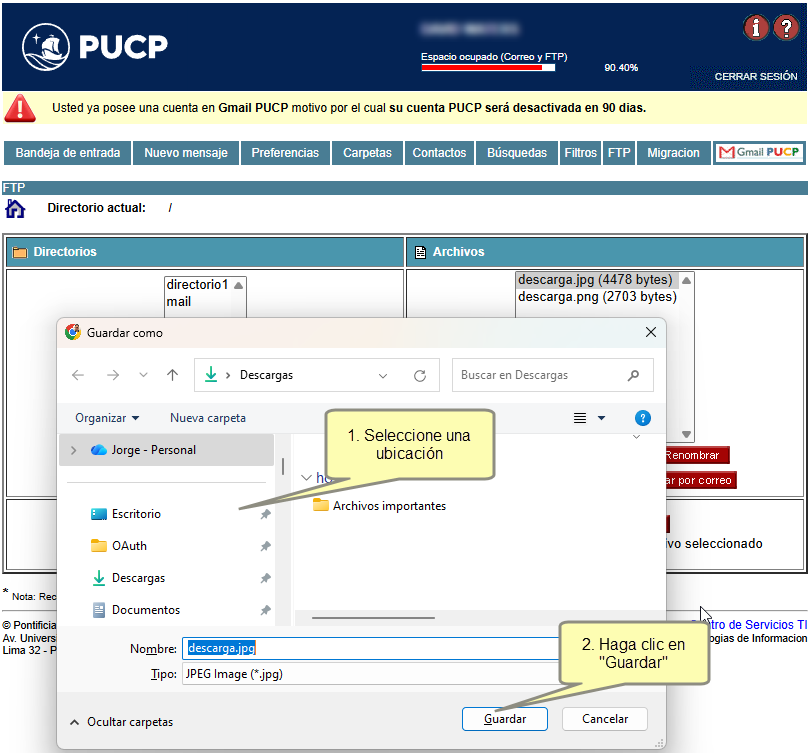Switch to the Preferencias tab

pos(285,153)
